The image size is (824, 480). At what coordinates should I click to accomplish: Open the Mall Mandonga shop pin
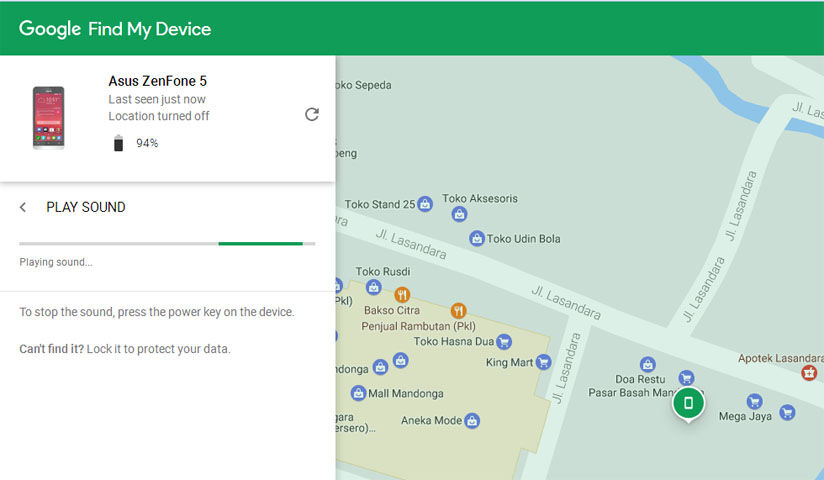[358, 393]
